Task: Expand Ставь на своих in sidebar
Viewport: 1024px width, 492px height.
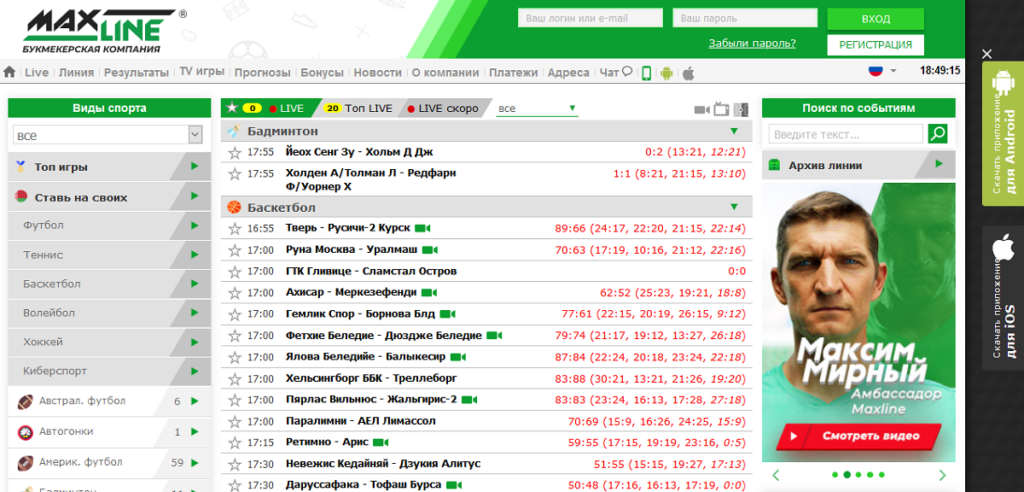Action: point(194,196)
